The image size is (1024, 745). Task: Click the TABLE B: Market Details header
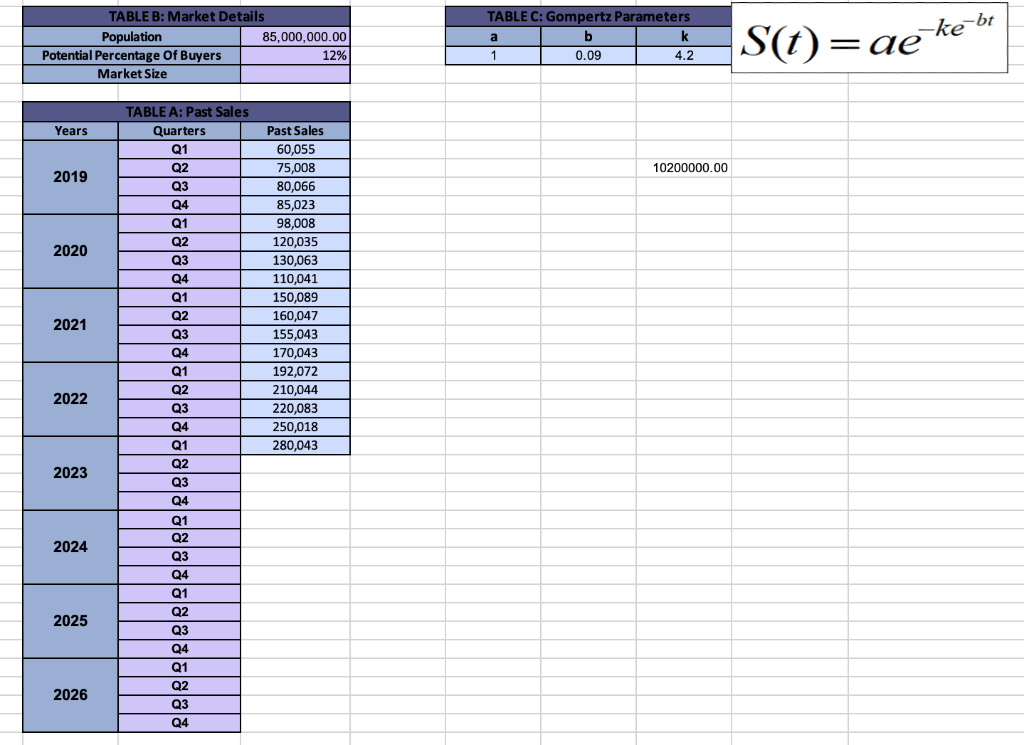(x=184, y=16)
